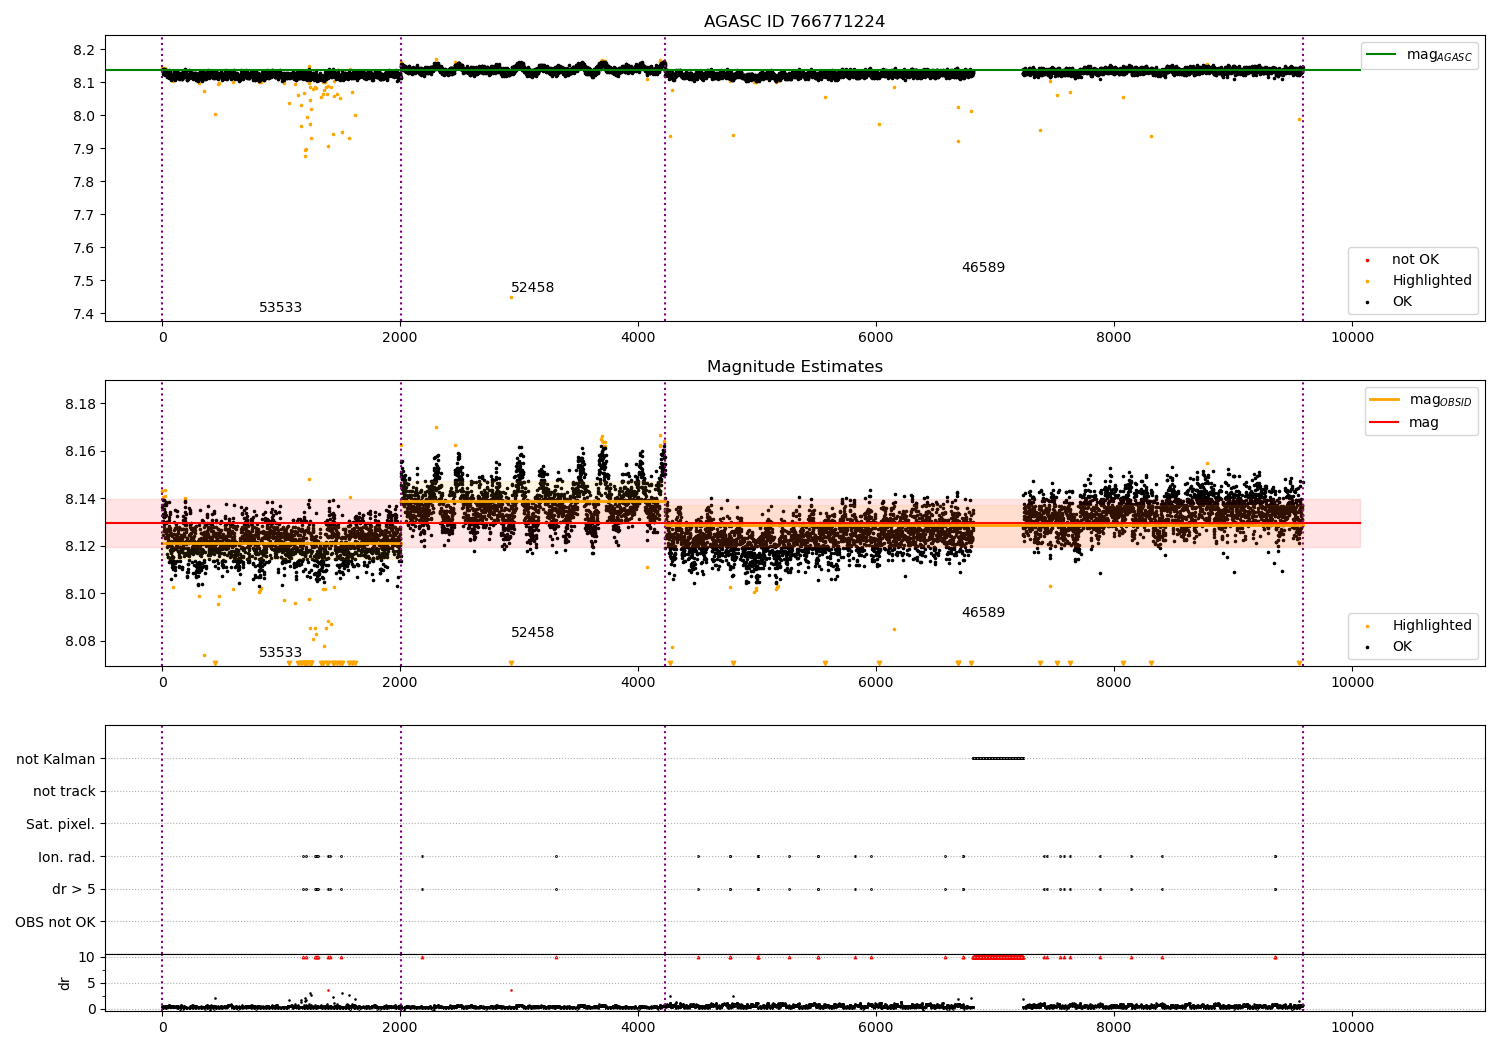Screen dimensions: 1500x1050
Task: Click the mag OBSID legend entry
Action: [1421, 400]
